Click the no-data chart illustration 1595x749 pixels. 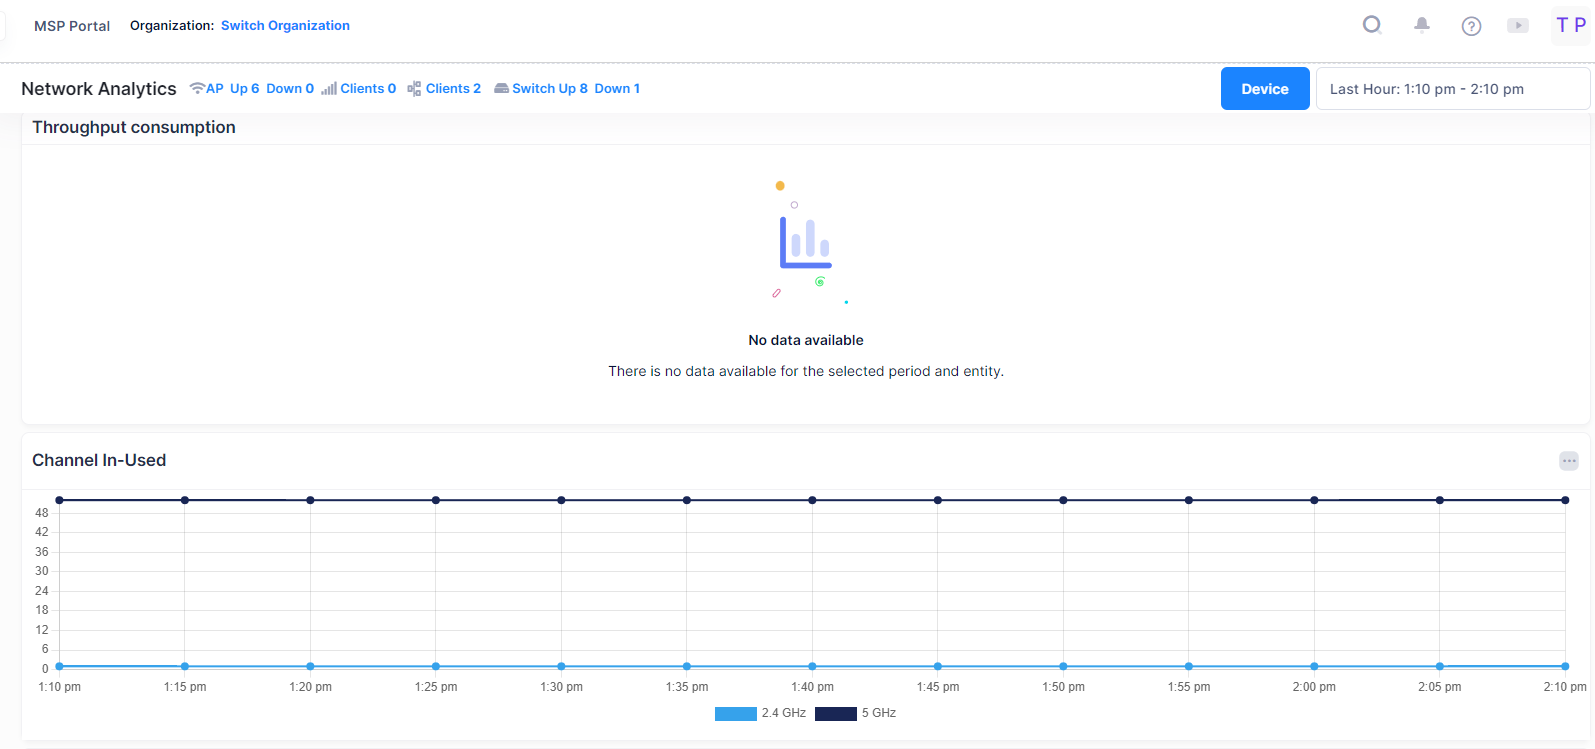pyautogui.click(x=808, y=243)
